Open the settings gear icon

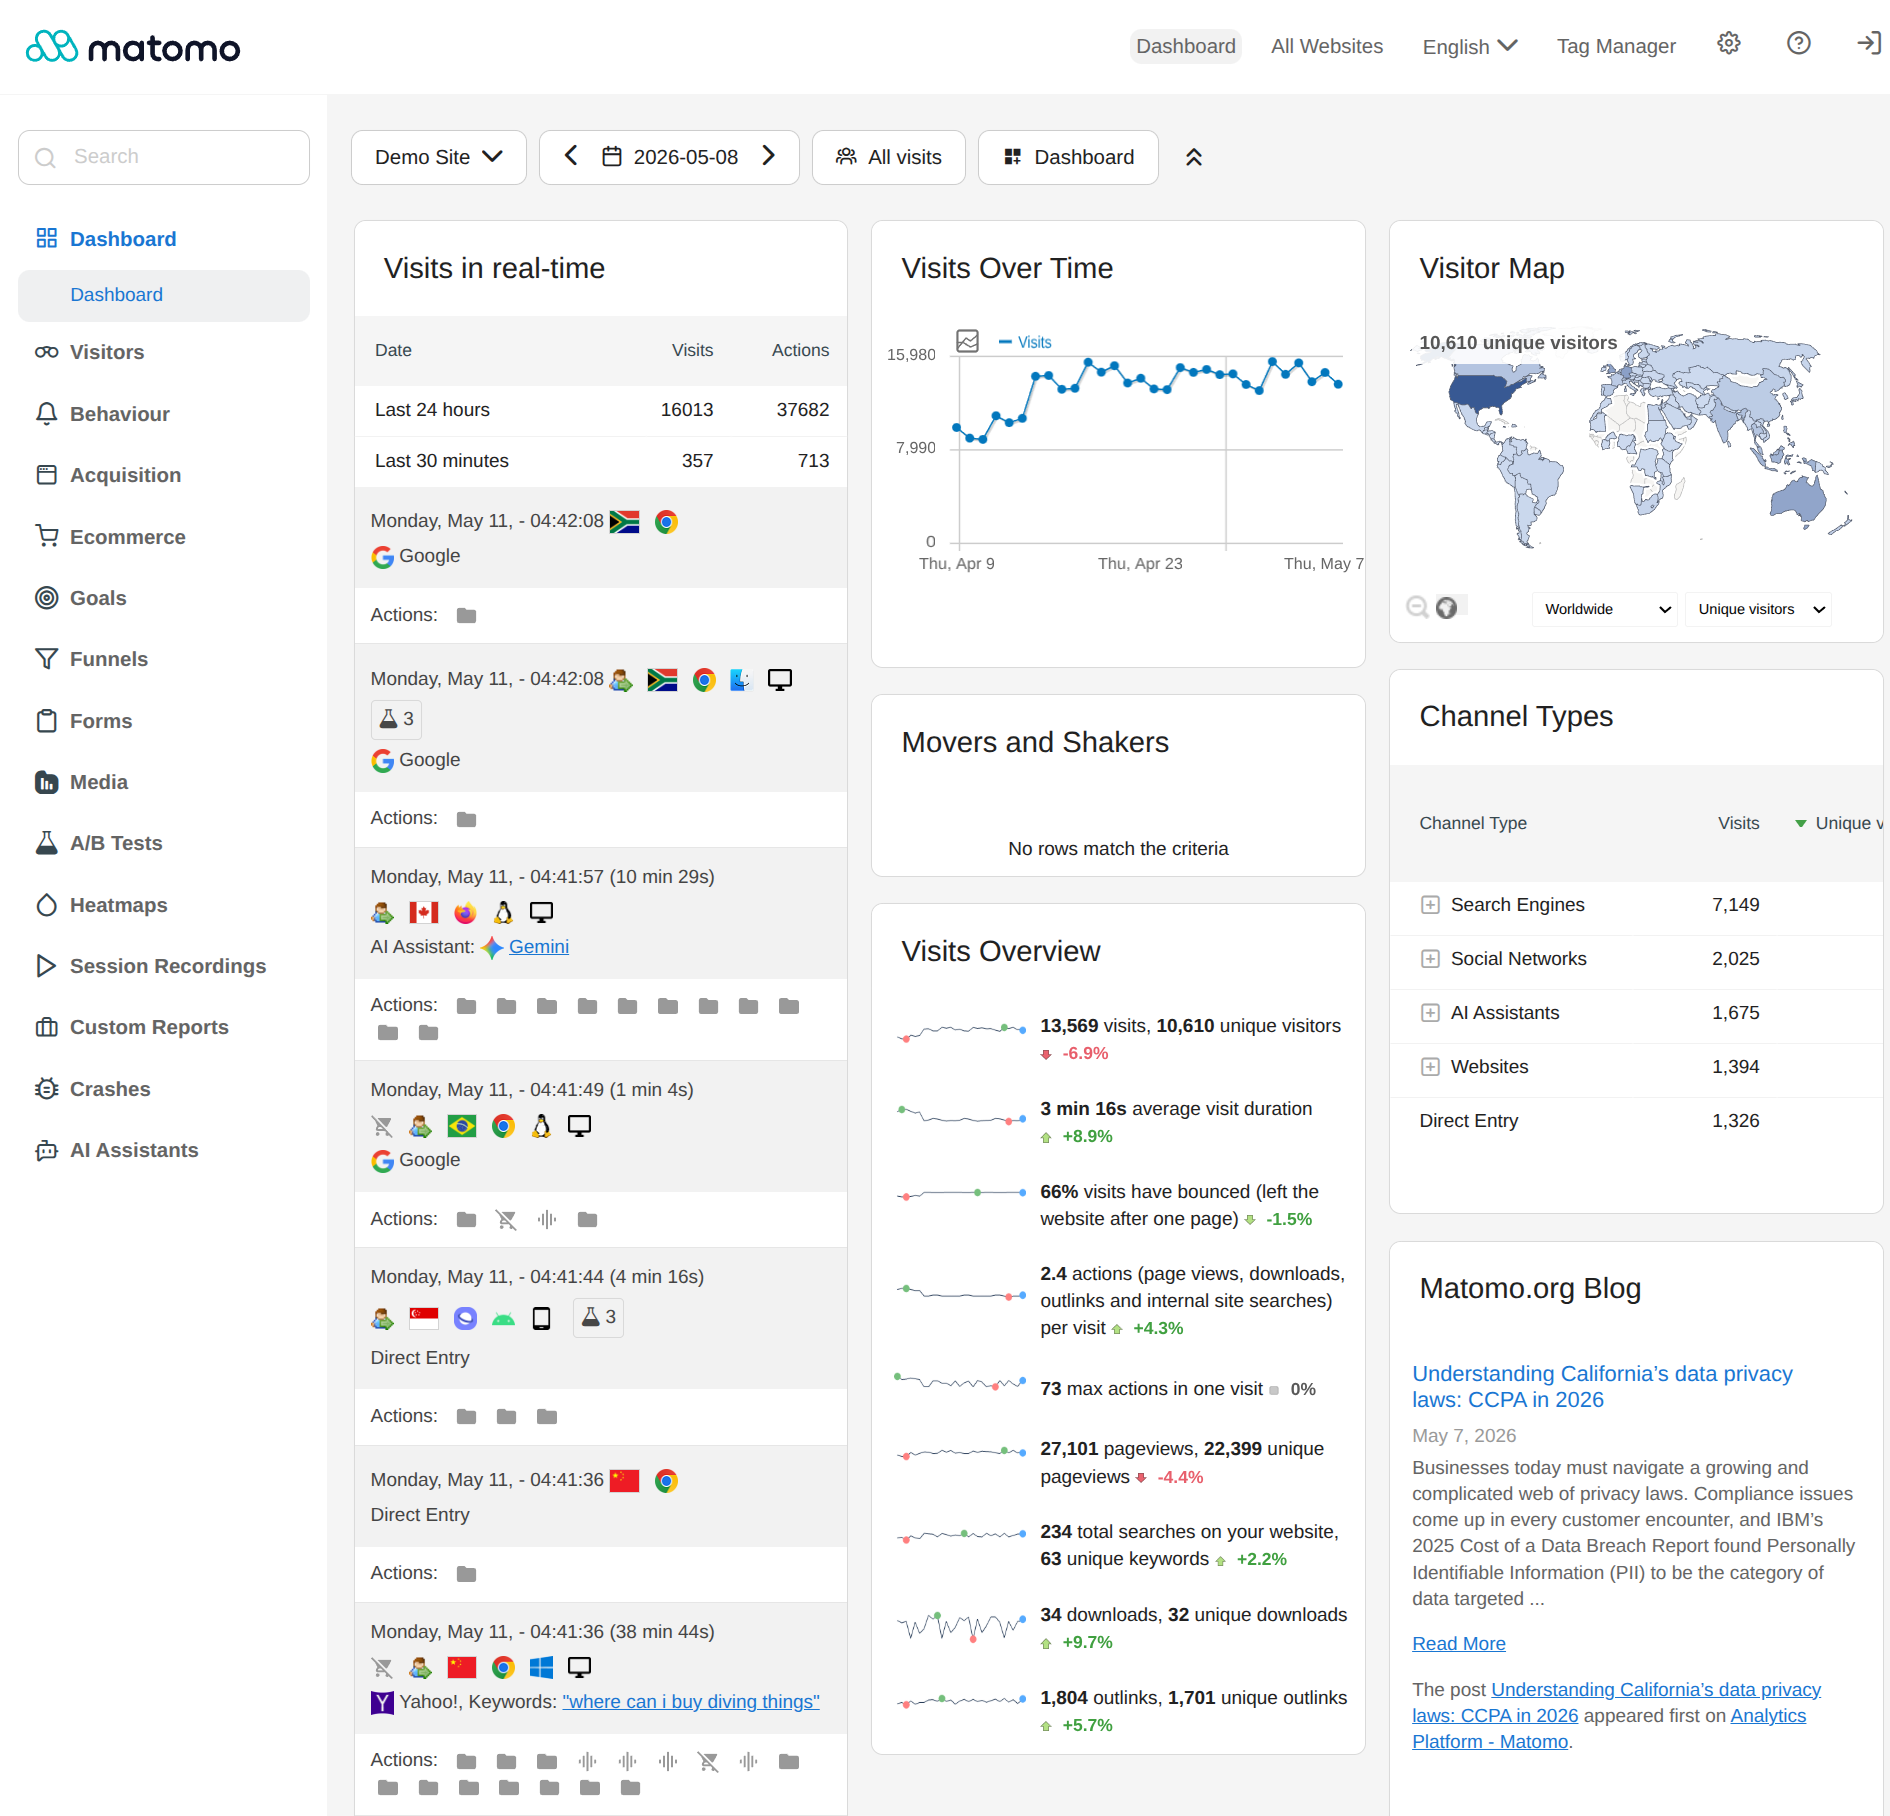(1729, 44)
